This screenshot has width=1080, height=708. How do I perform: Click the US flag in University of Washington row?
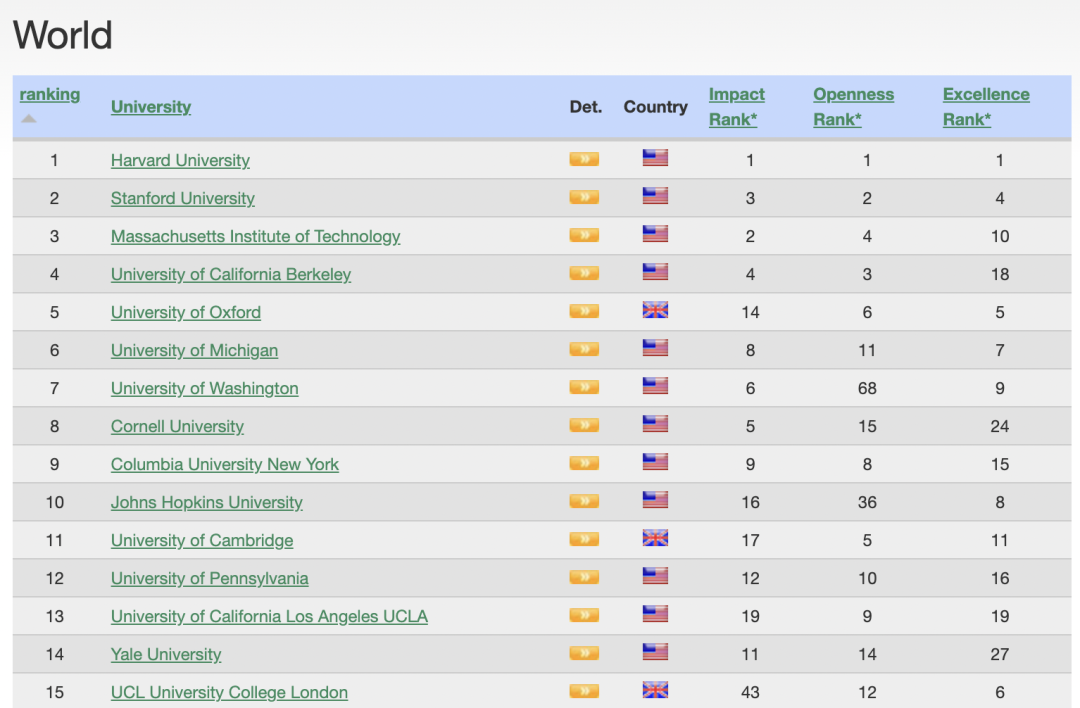pyautogui.click(x=655, y=386)
